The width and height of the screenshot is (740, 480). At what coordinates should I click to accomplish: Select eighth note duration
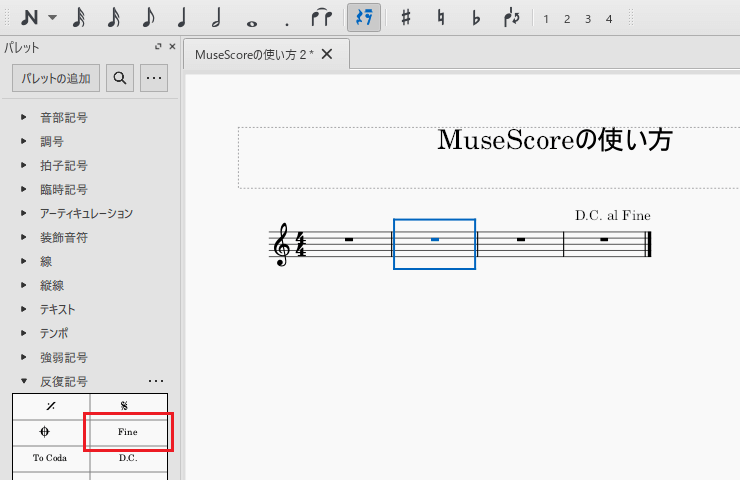148,18
